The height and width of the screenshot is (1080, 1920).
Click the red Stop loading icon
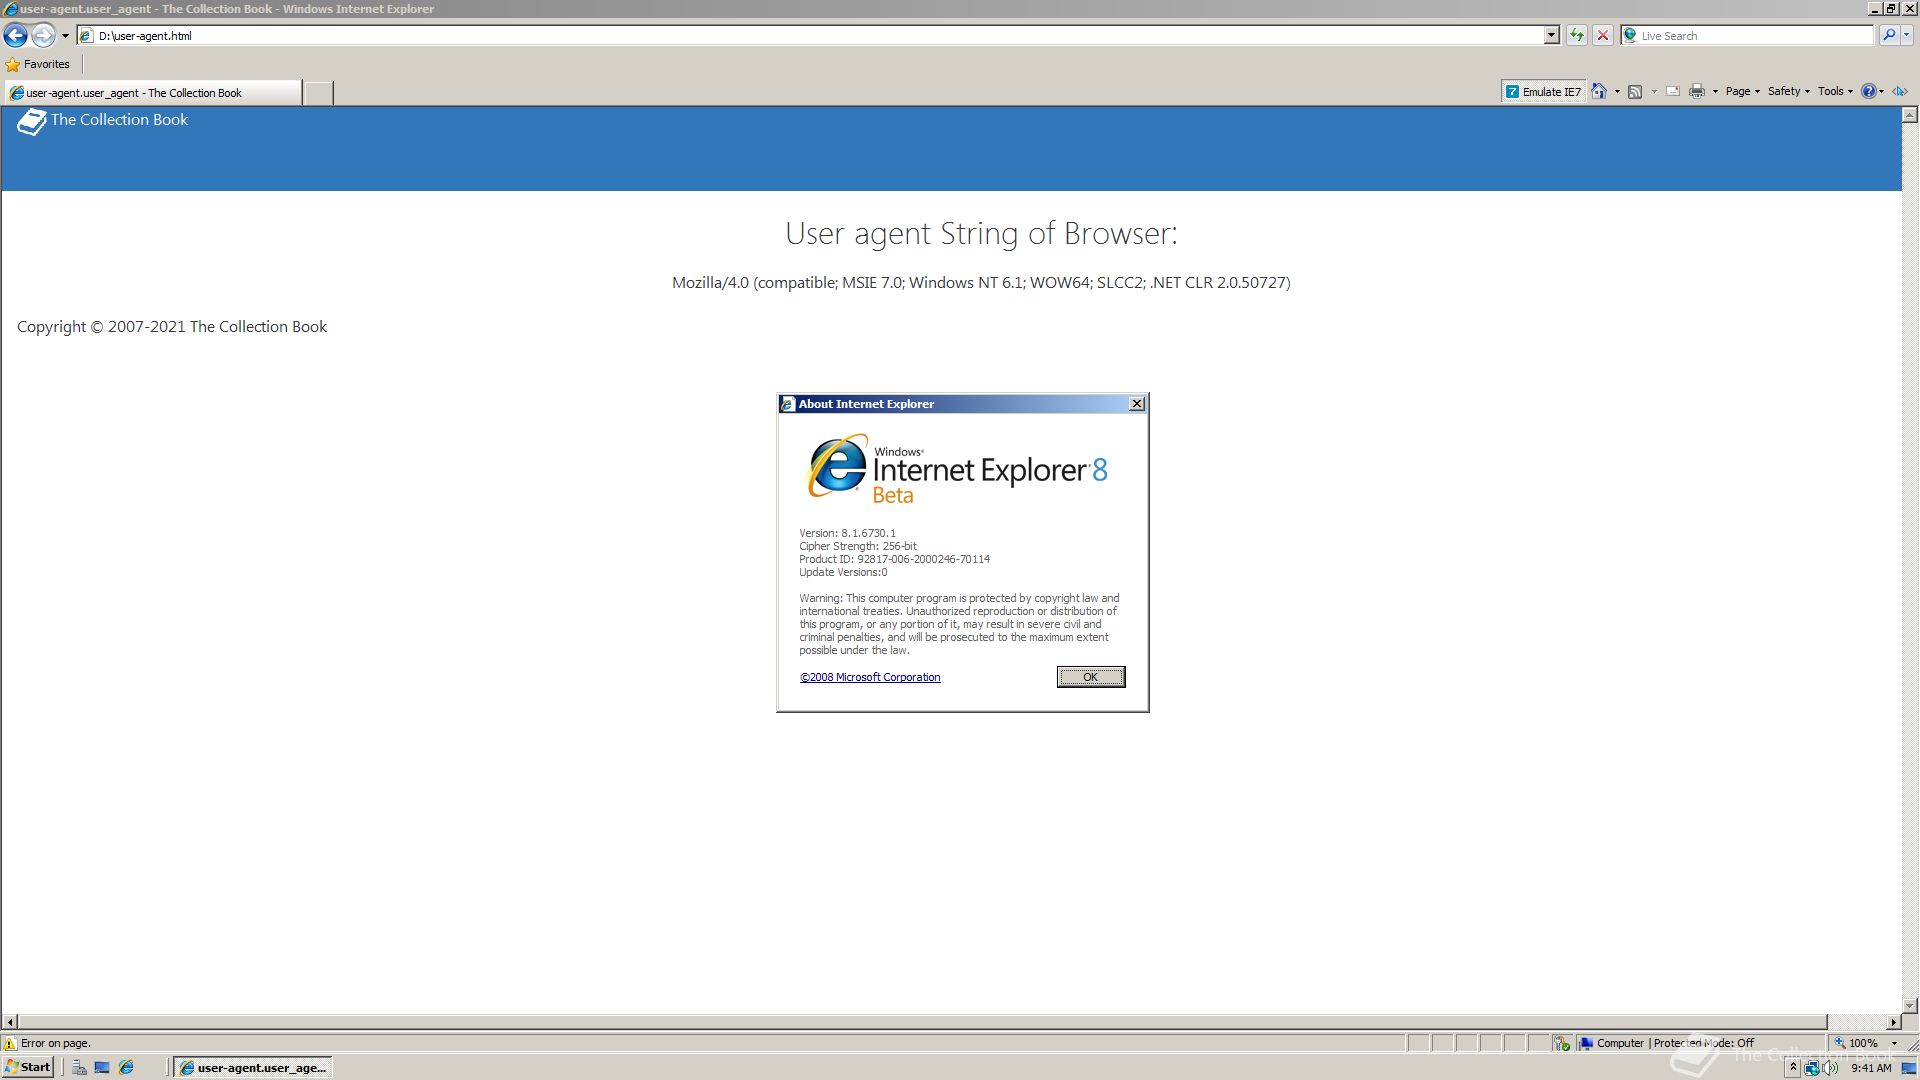click(x=1602, y=35)
